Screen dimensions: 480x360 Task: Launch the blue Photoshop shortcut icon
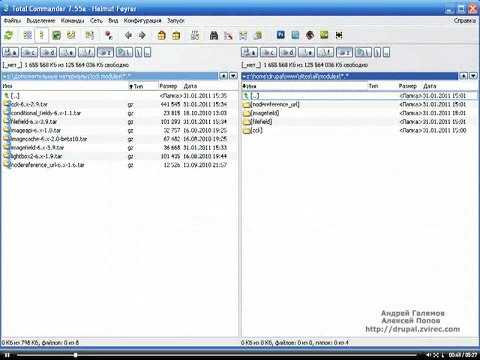(x=281, y=35)
